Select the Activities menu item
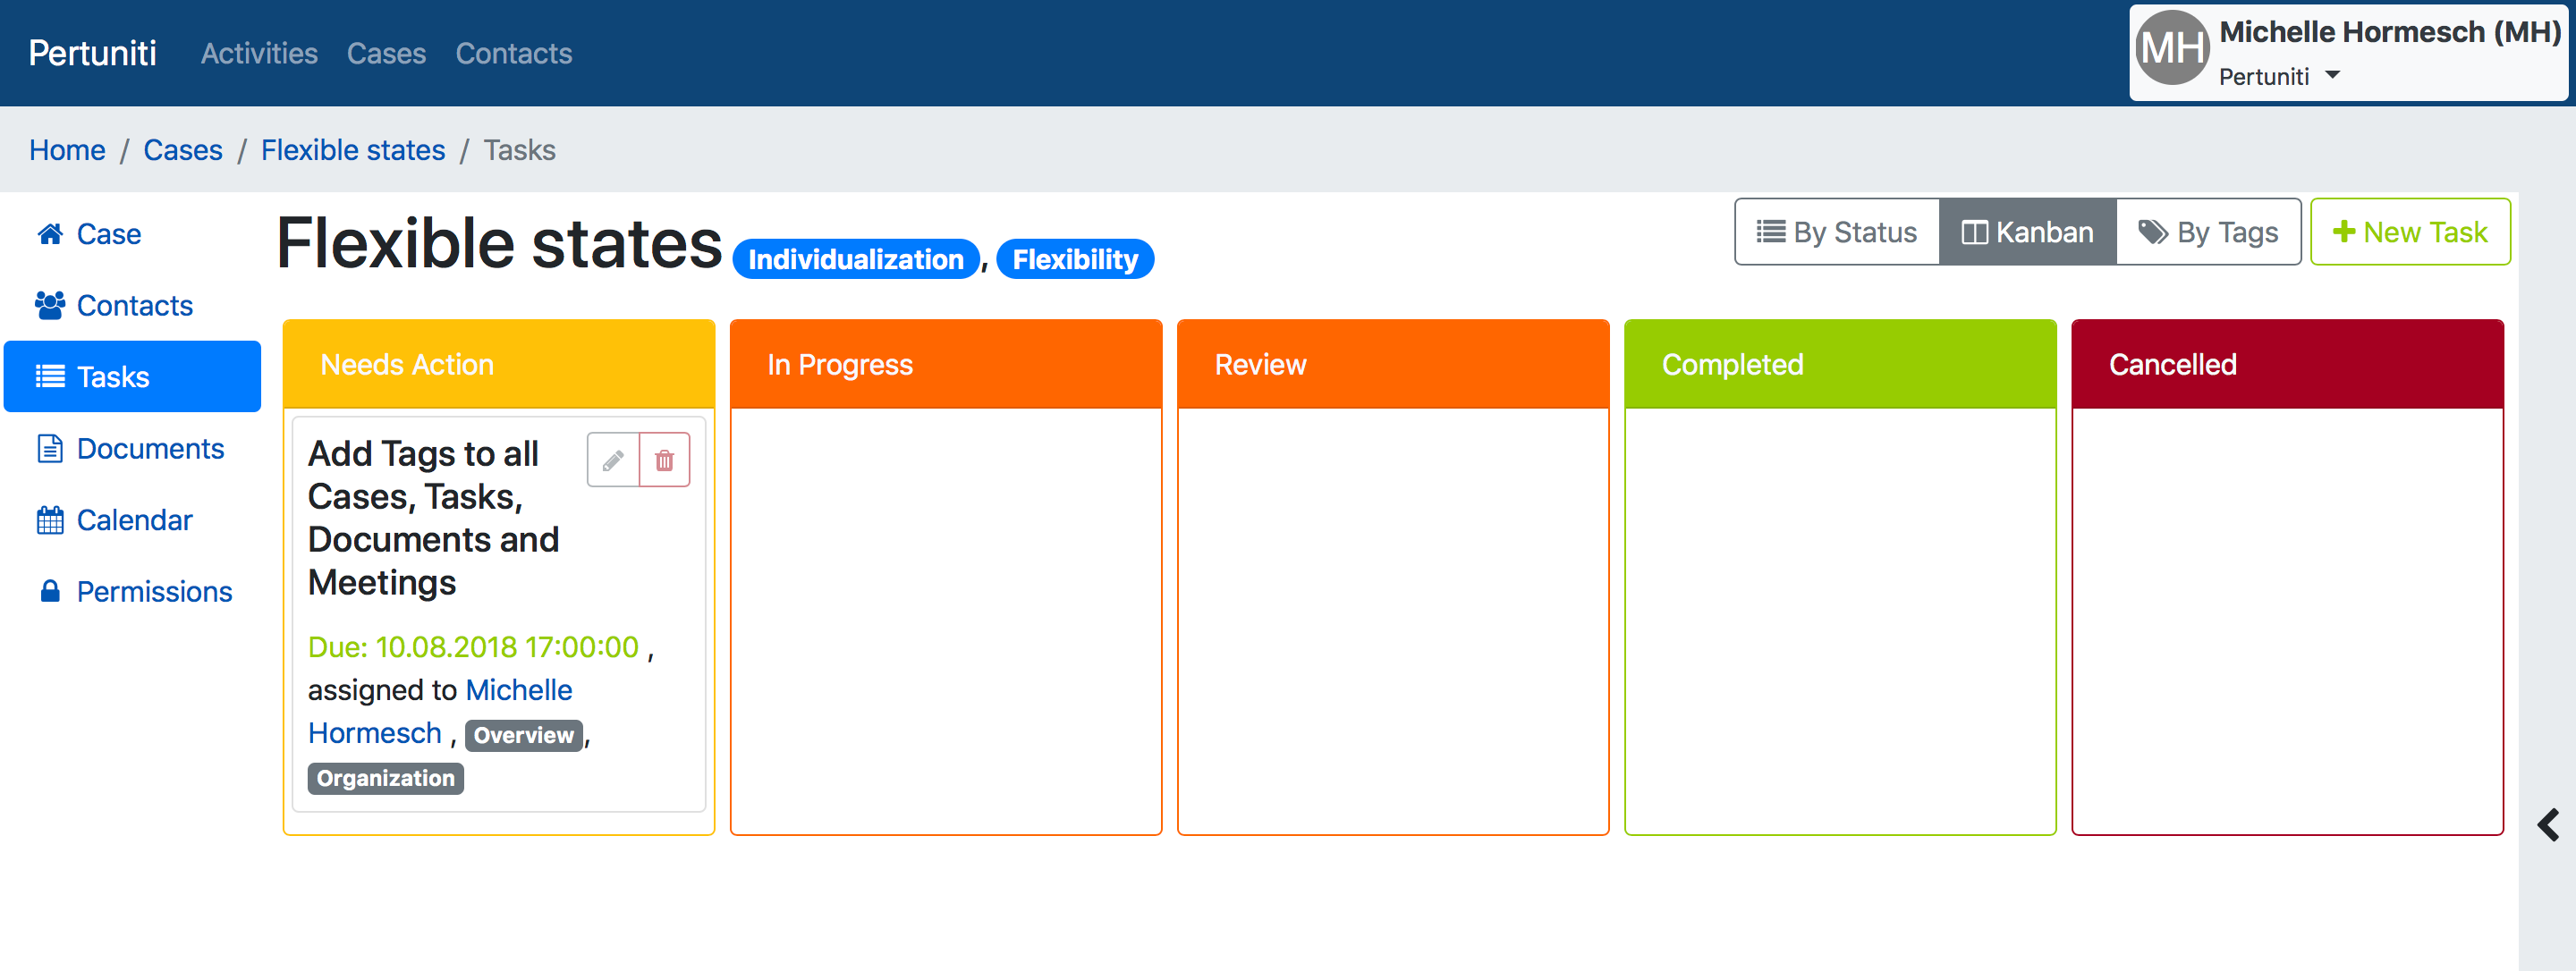Viewport: 2576px width, 971px height. (258, 53)
